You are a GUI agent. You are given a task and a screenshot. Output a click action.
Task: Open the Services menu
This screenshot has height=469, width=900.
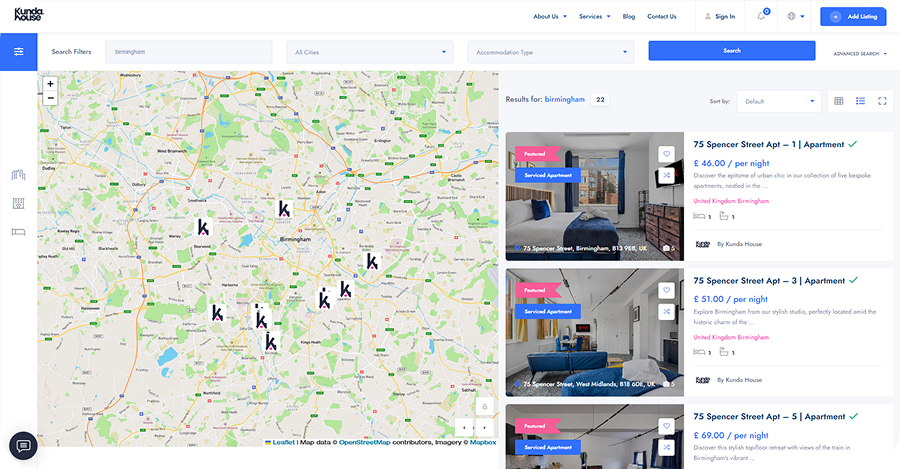595,17
